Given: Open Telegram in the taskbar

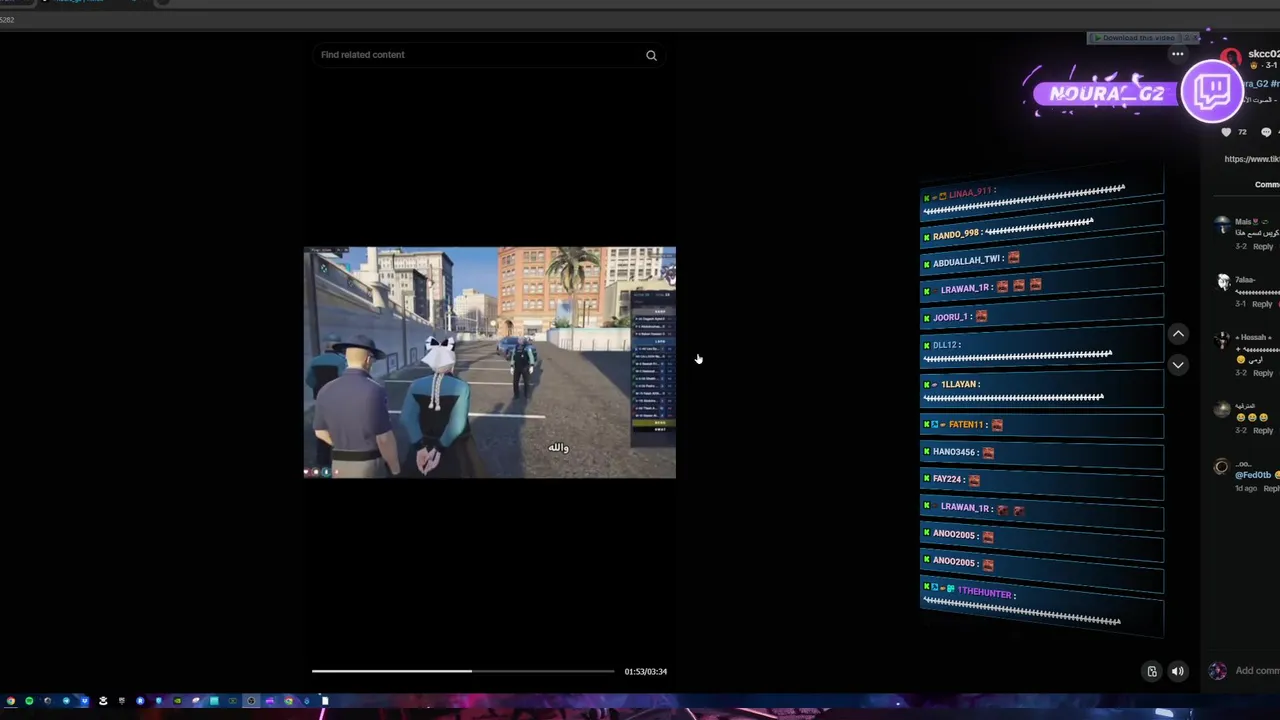Looking at the screenshot, I should click(66, 701).
